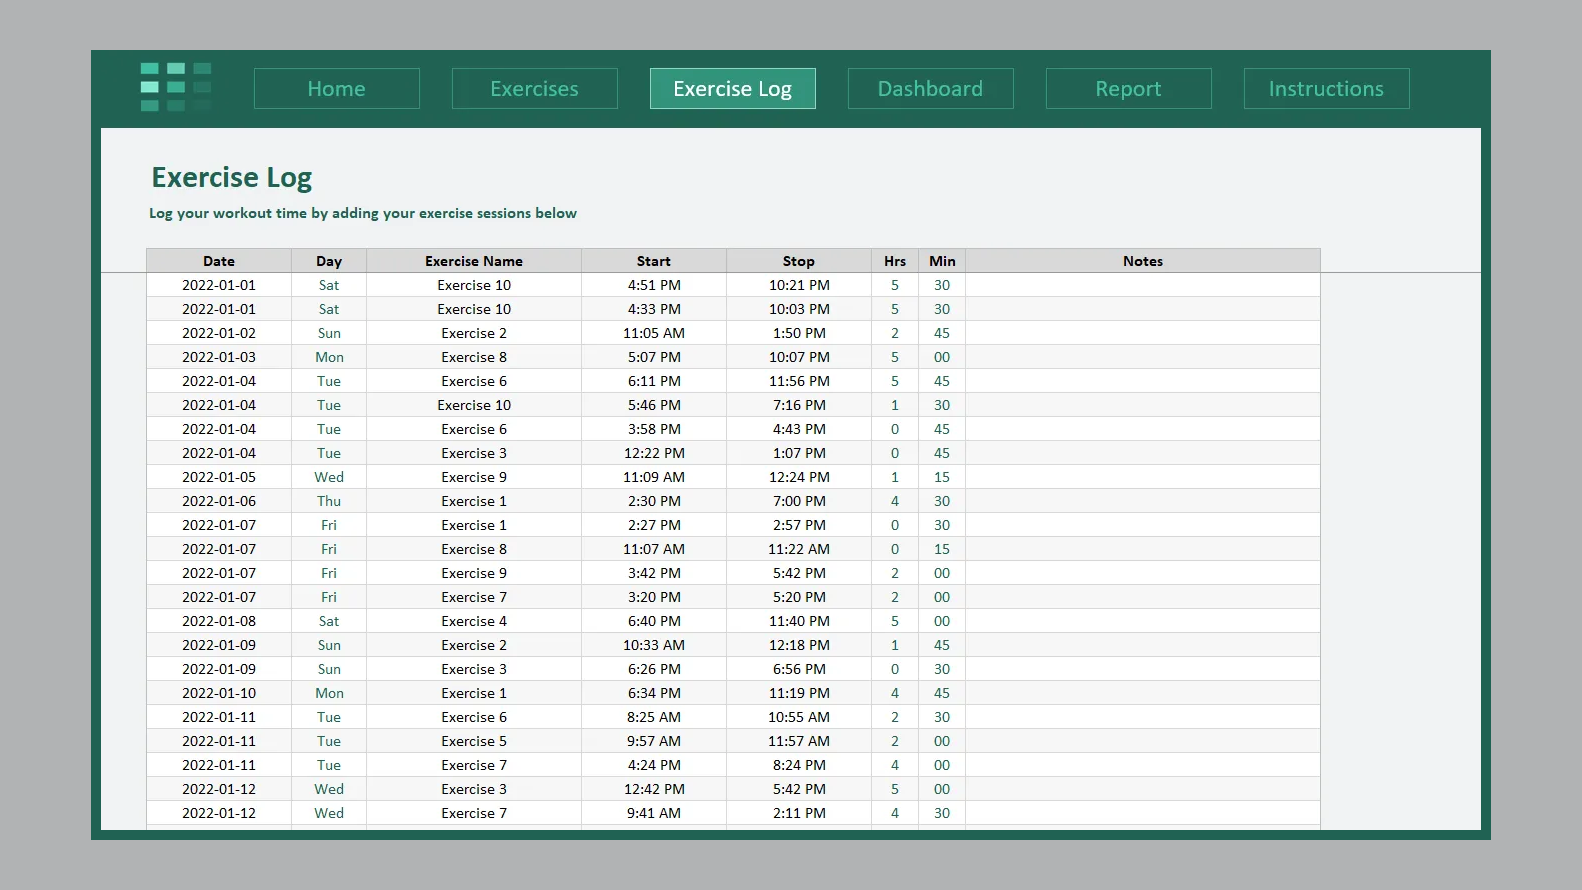Click the Notes cell in first row

[1142, 285]
